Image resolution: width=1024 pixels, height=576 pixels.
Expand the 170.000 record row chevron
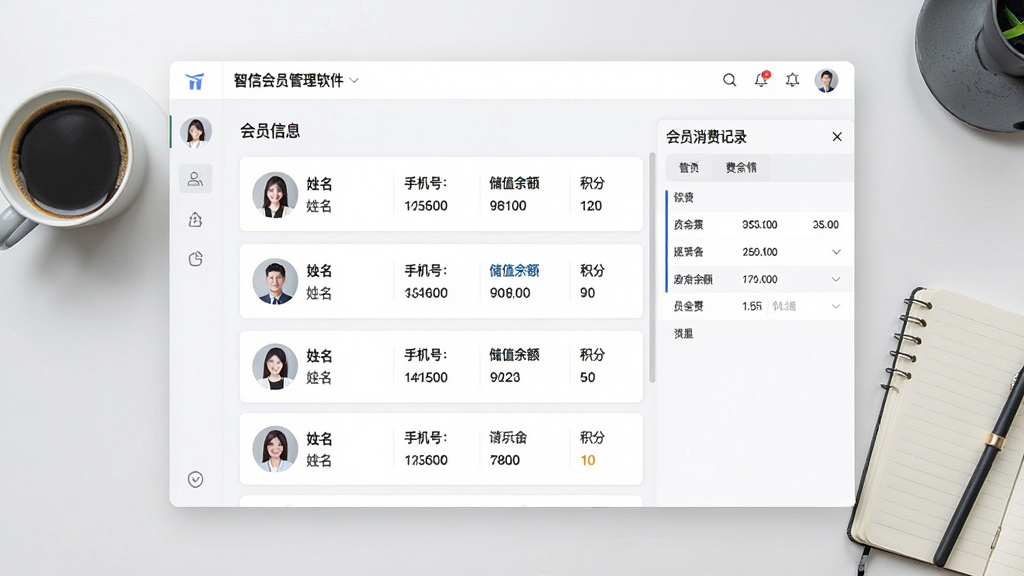(836, 280)
